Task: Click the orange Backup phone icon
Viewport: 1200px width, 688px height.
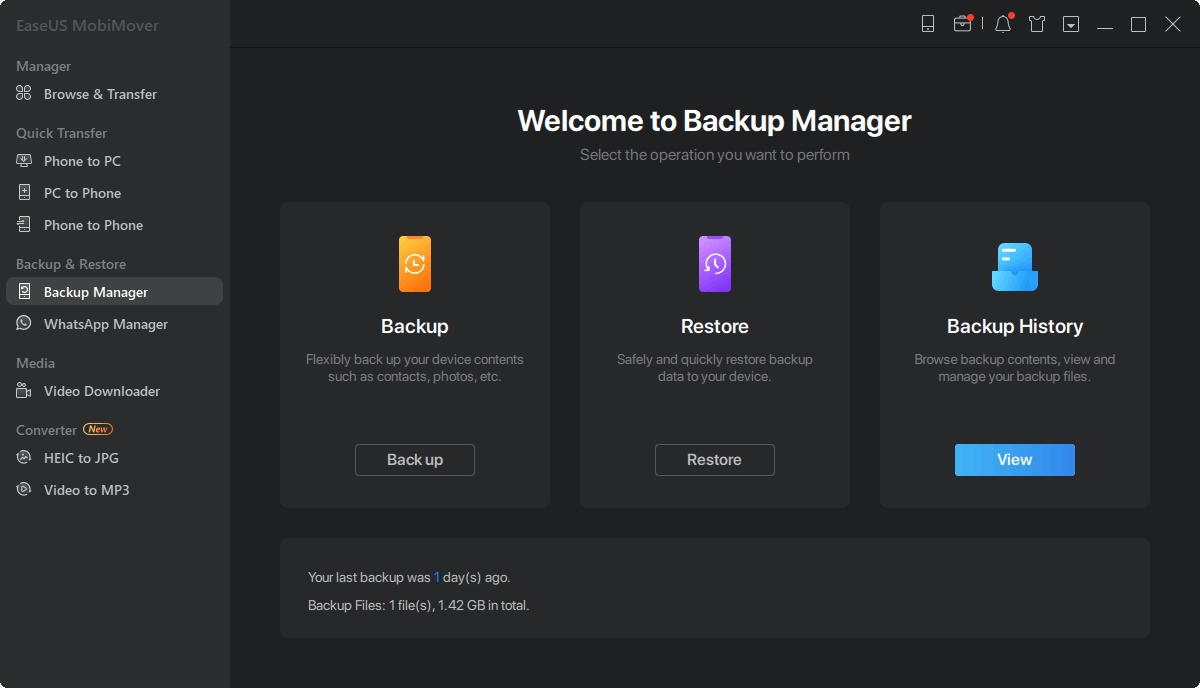Action: click(x=415, y=264)
